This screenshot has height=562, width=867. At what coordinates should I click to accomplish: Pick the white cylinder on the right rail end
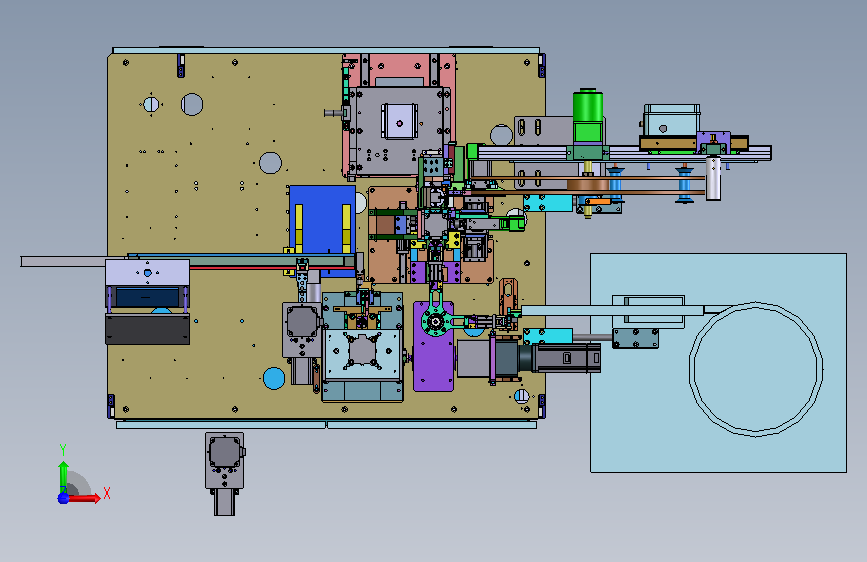click(x=713, y=178)
